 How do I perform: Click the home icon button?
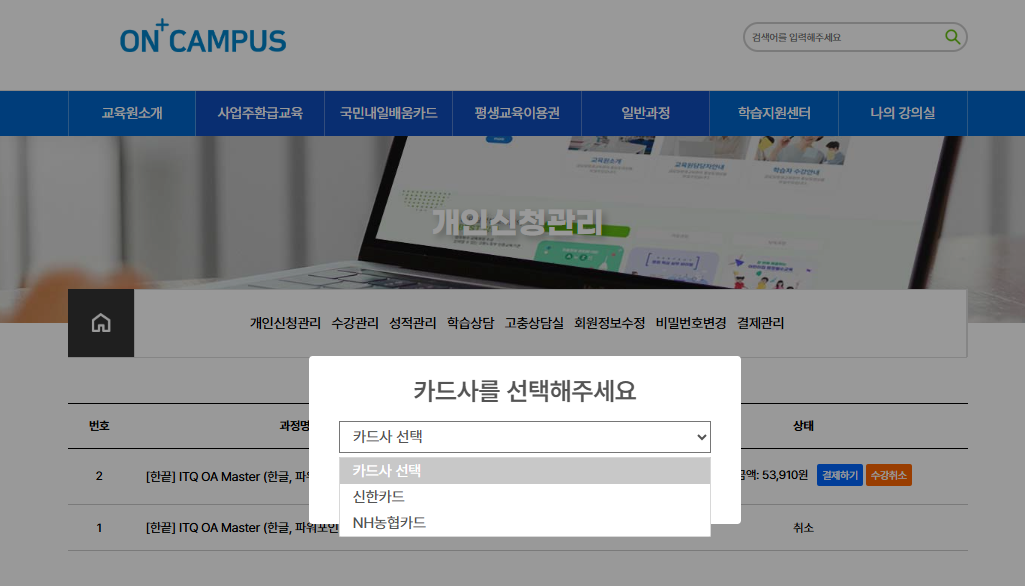point(101,323)
